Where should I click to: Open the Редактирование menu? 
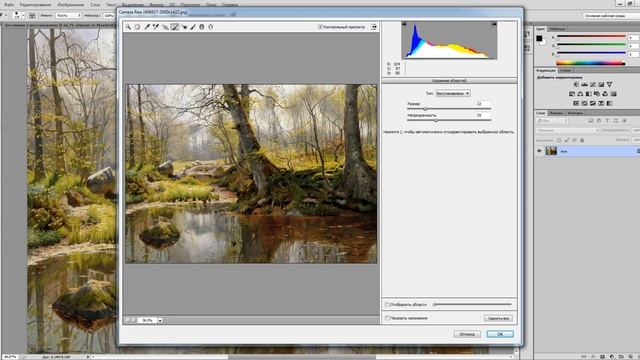pyautogui.click(x=36, y=4)
